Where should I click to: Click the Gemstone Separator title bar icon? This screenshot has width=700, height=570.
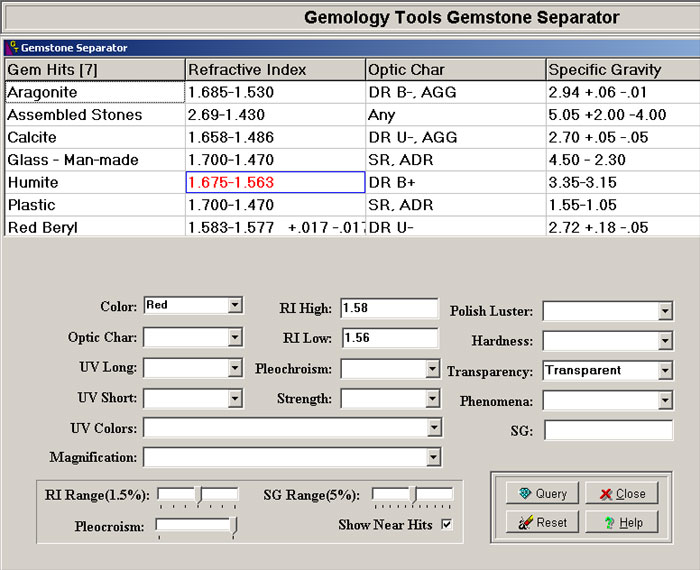pyautogui.click(x=13, y=47)
